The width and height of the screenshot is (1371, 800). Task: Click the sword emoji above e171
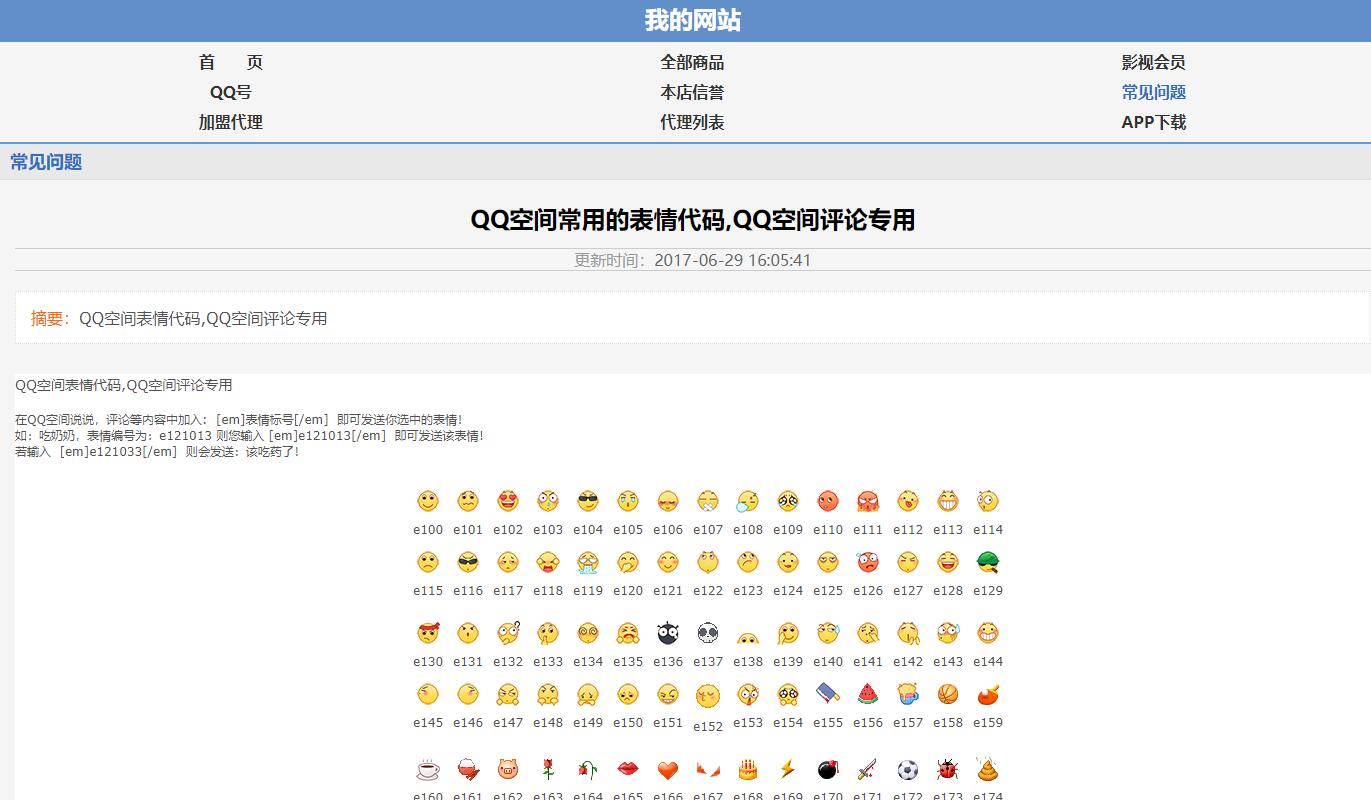point(868,770)
